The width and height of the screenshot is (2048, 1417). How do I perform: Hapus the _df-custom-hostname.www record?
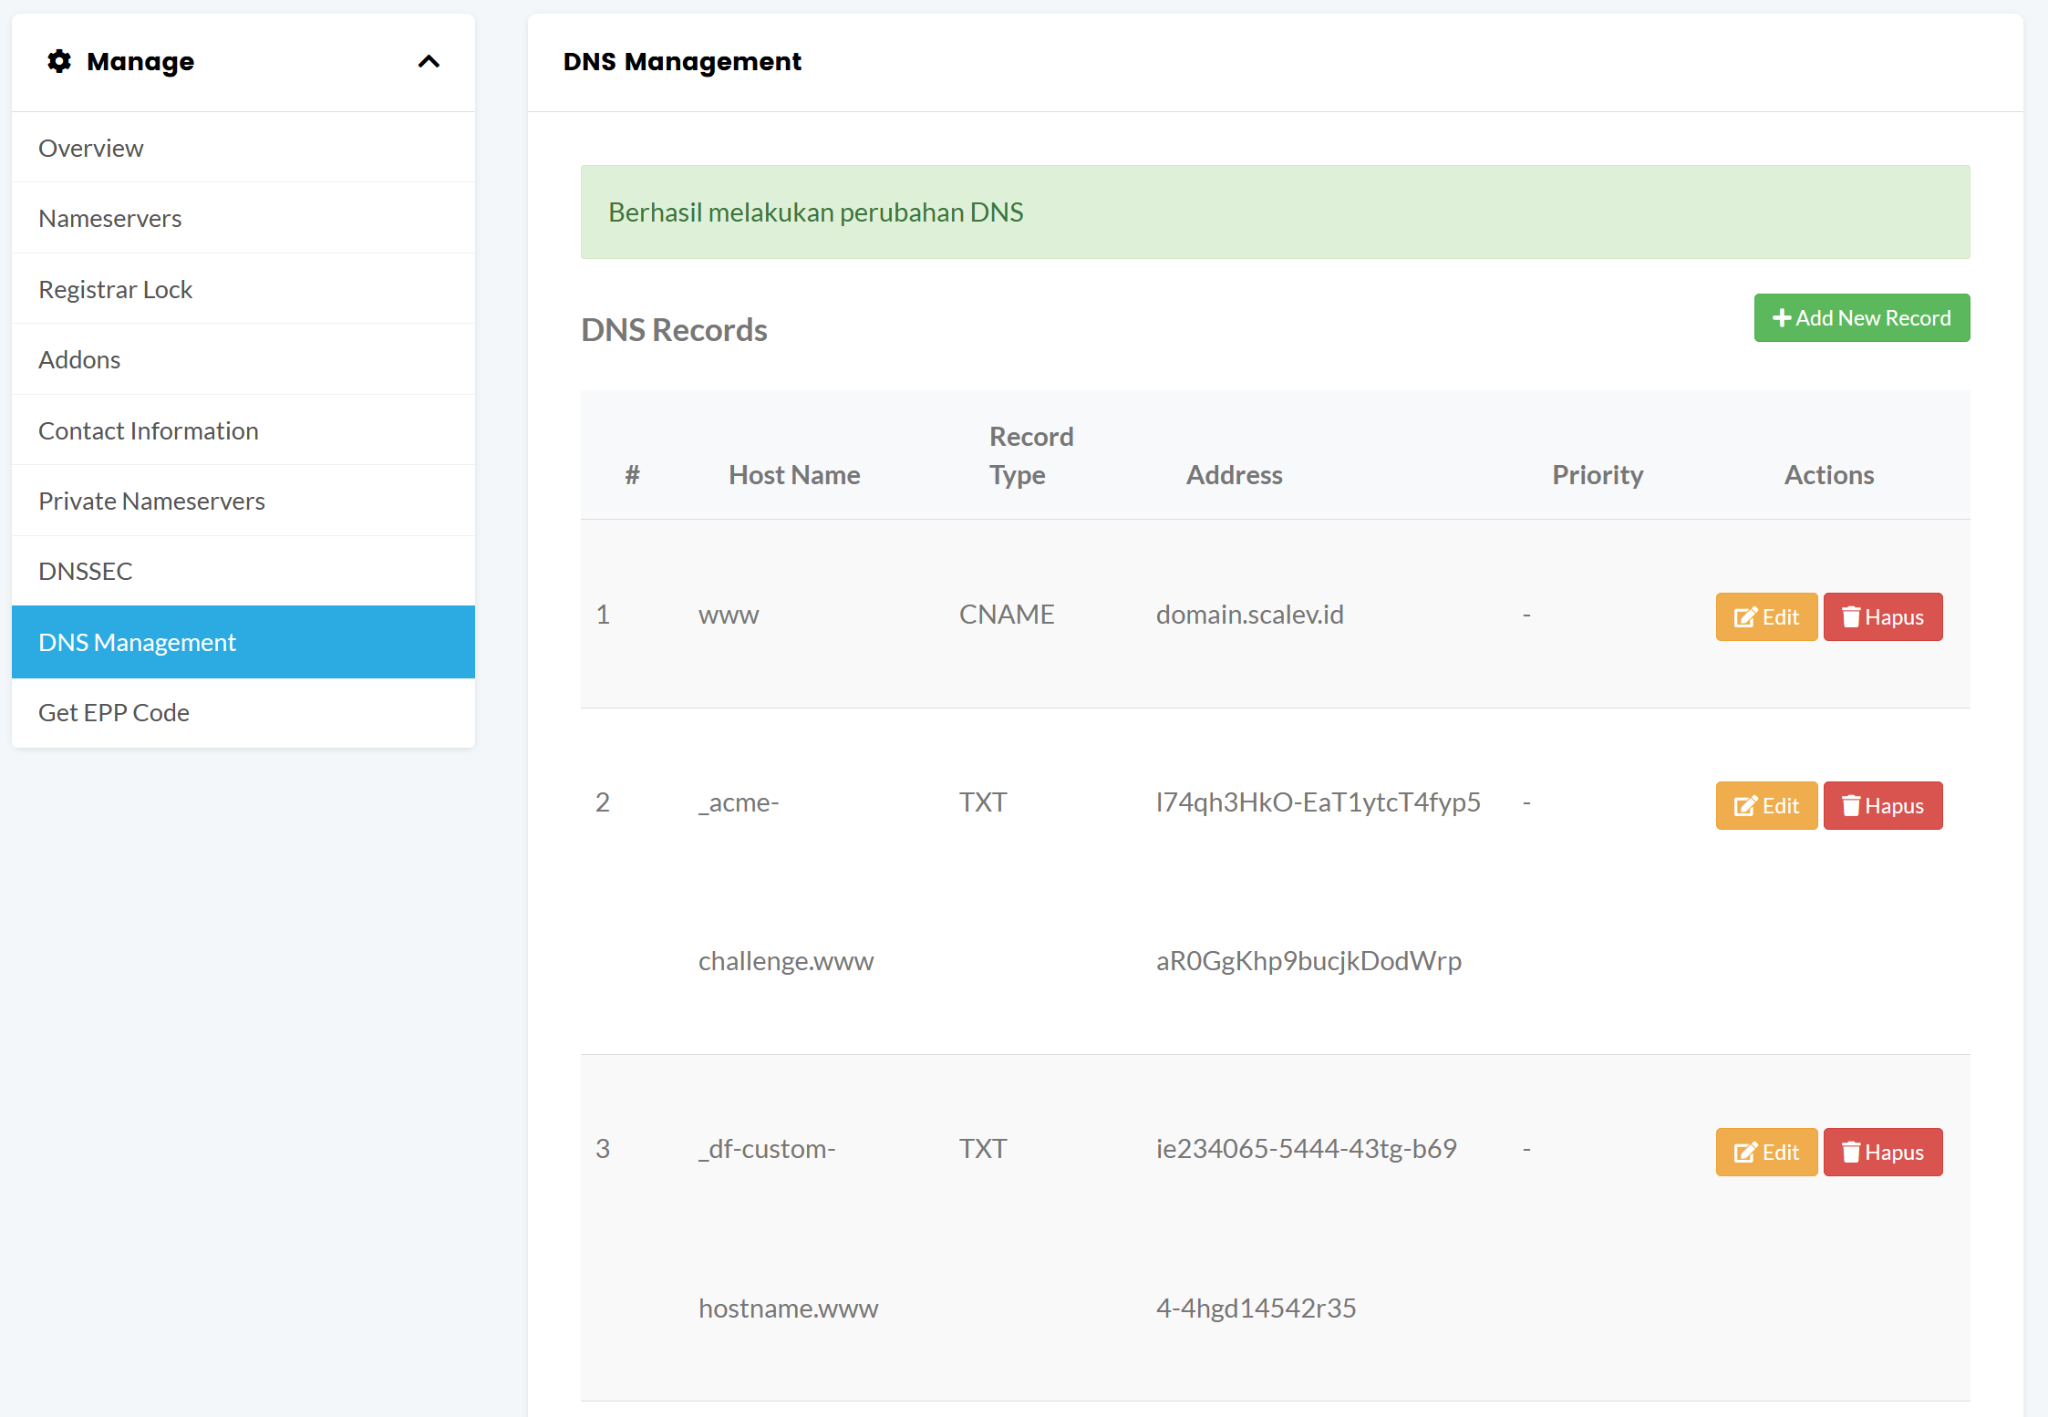click(x=1882, y=1152)
